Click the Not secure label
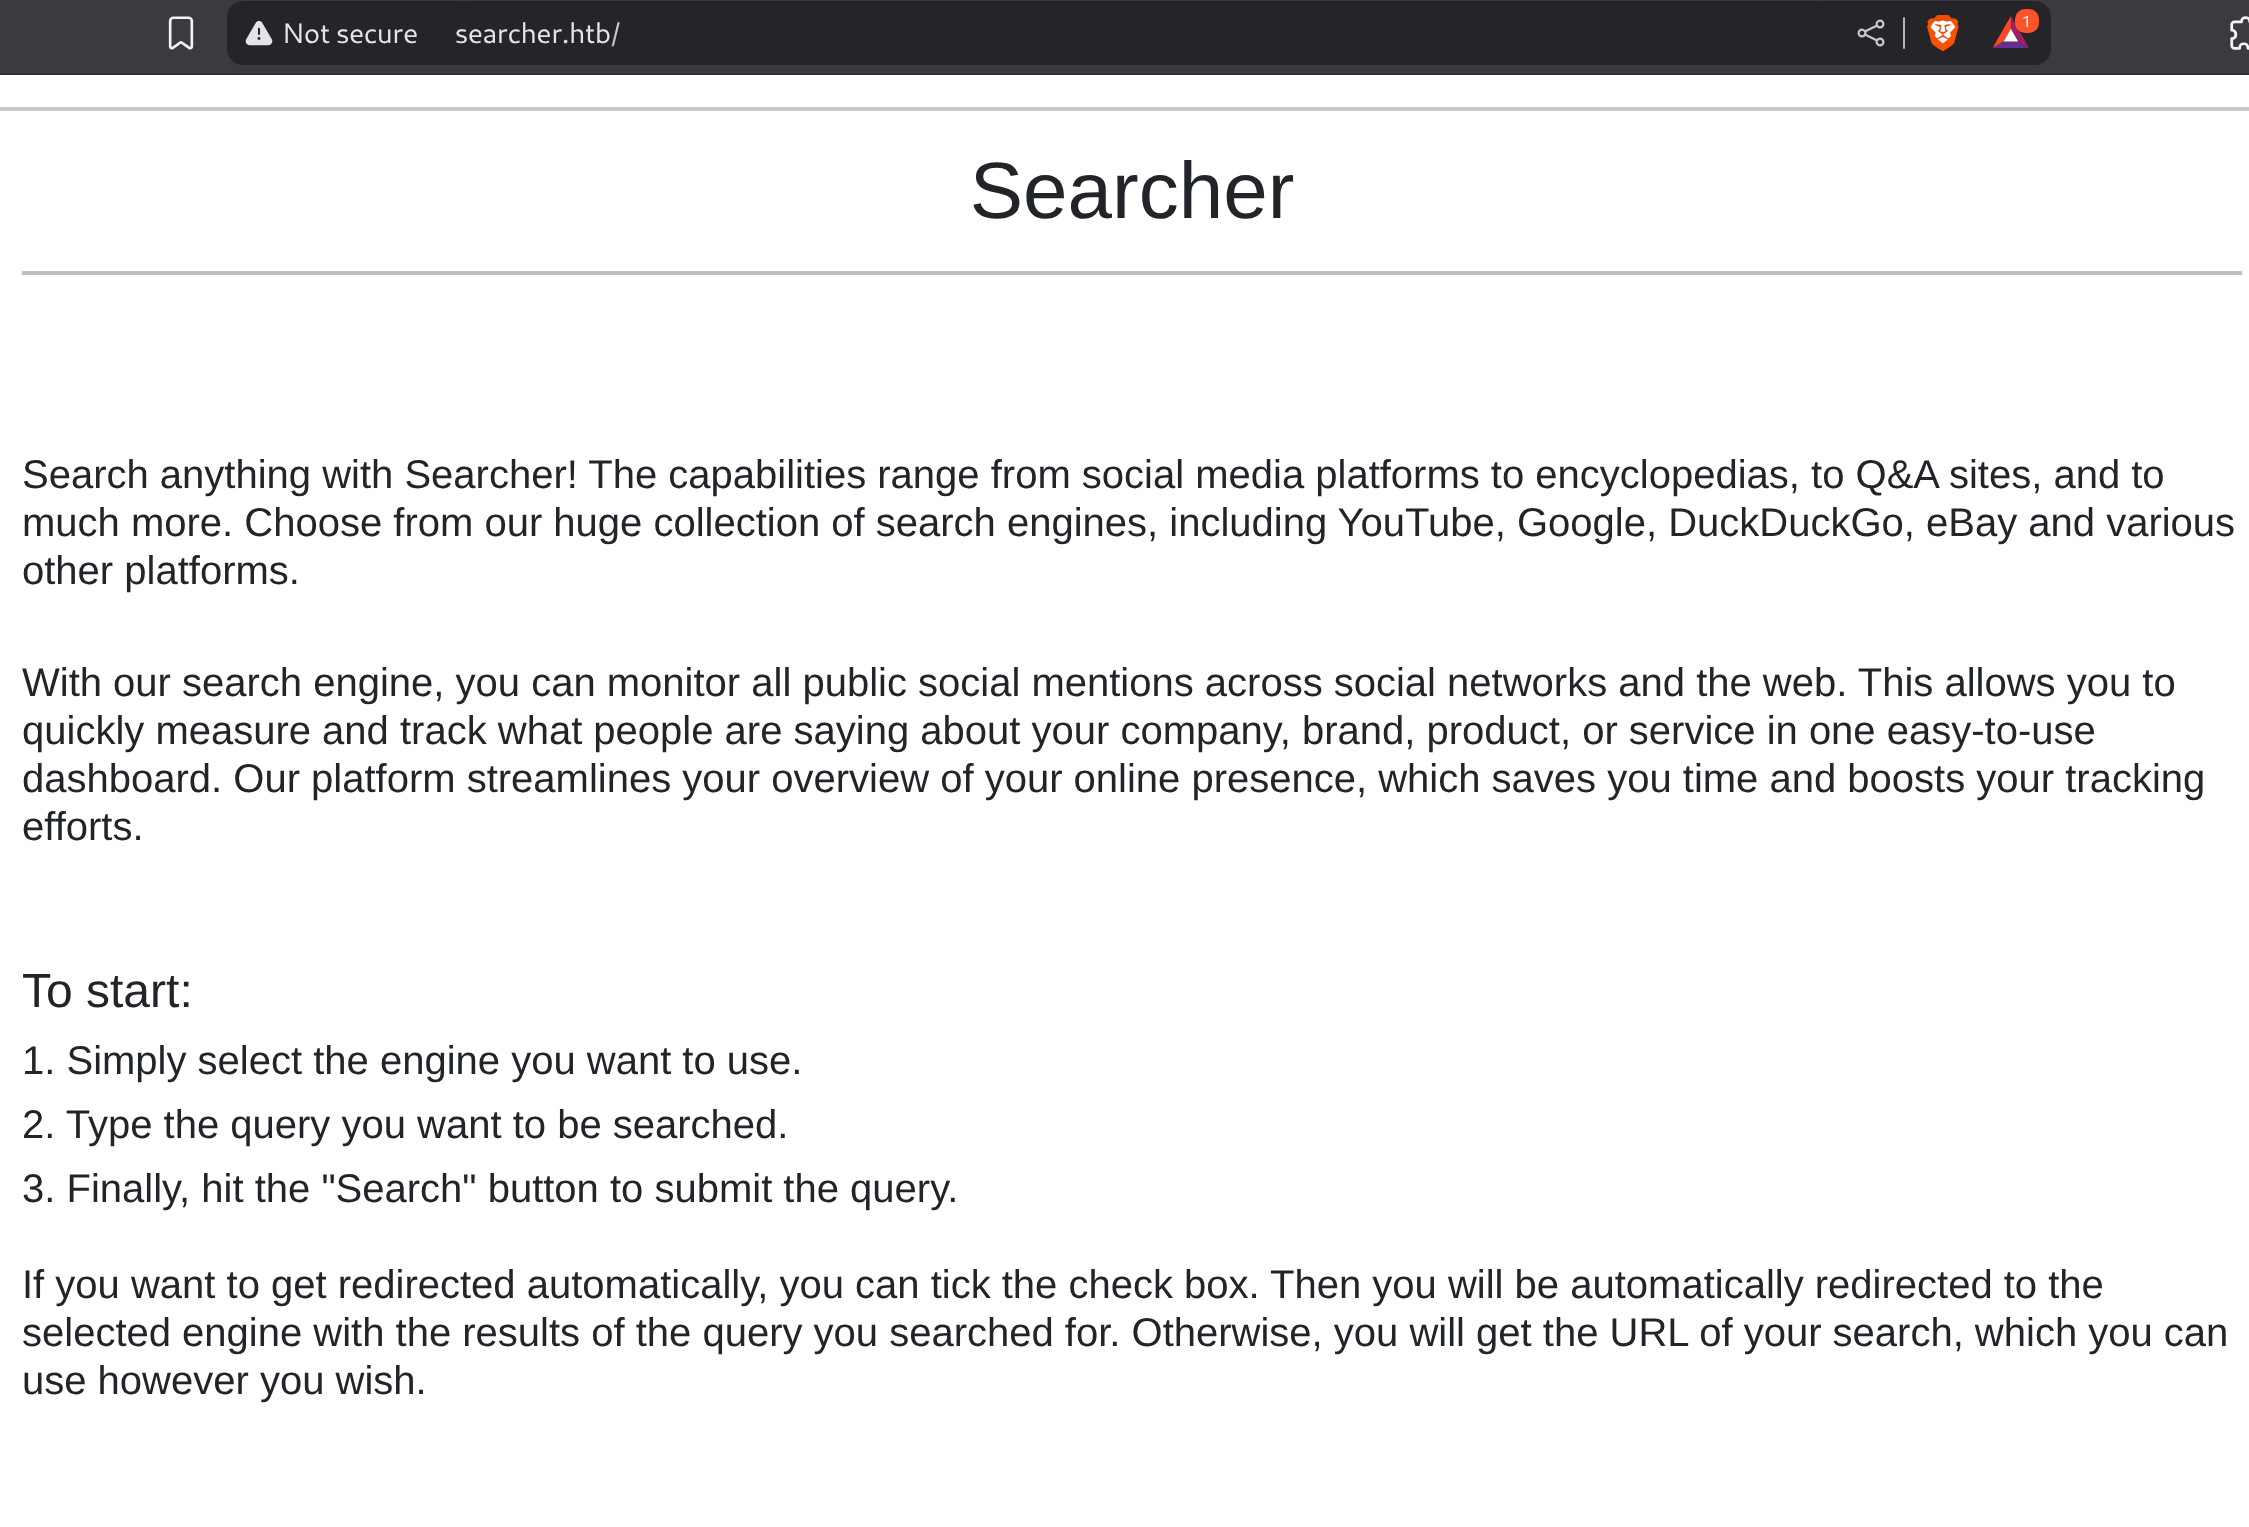This screenshot has width=2249, height=1527. [x=350, y=34]
